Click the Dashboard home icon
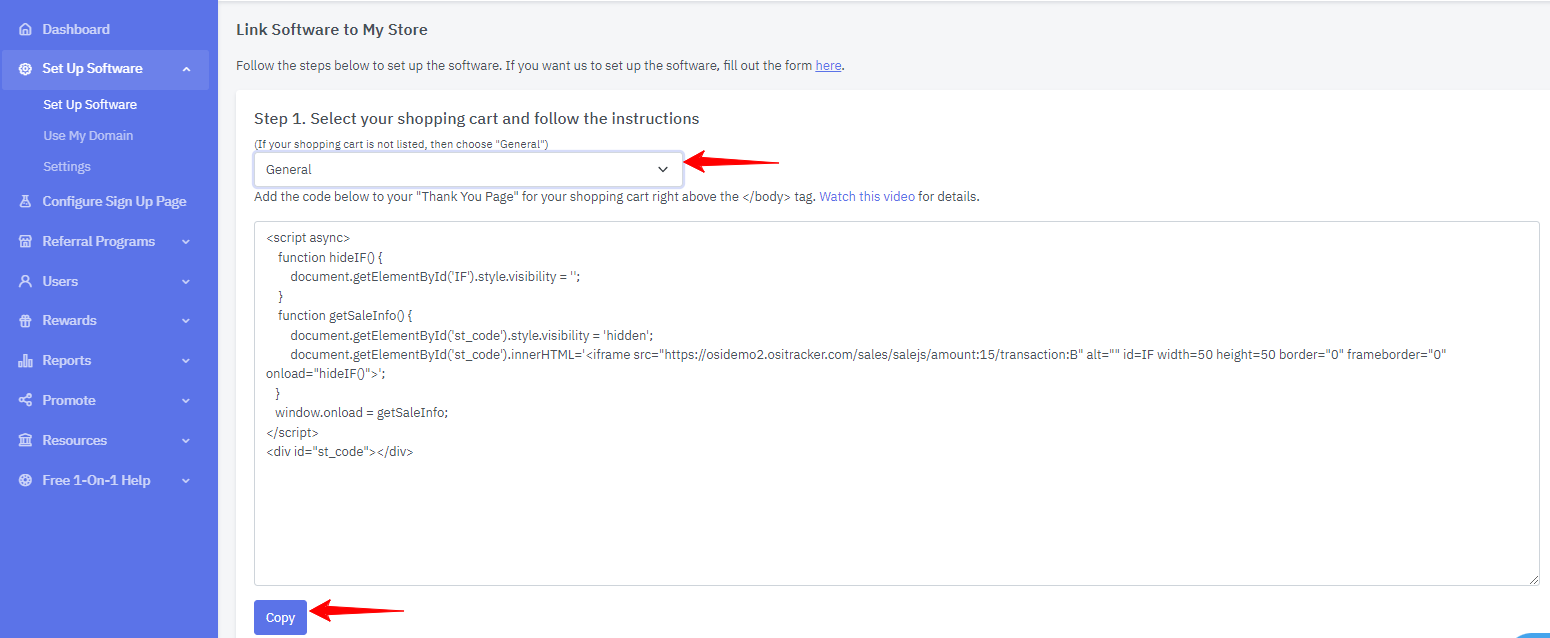The width and height of the screenshot is (1550, 638). pyautogui.click(x=25, y=30)
